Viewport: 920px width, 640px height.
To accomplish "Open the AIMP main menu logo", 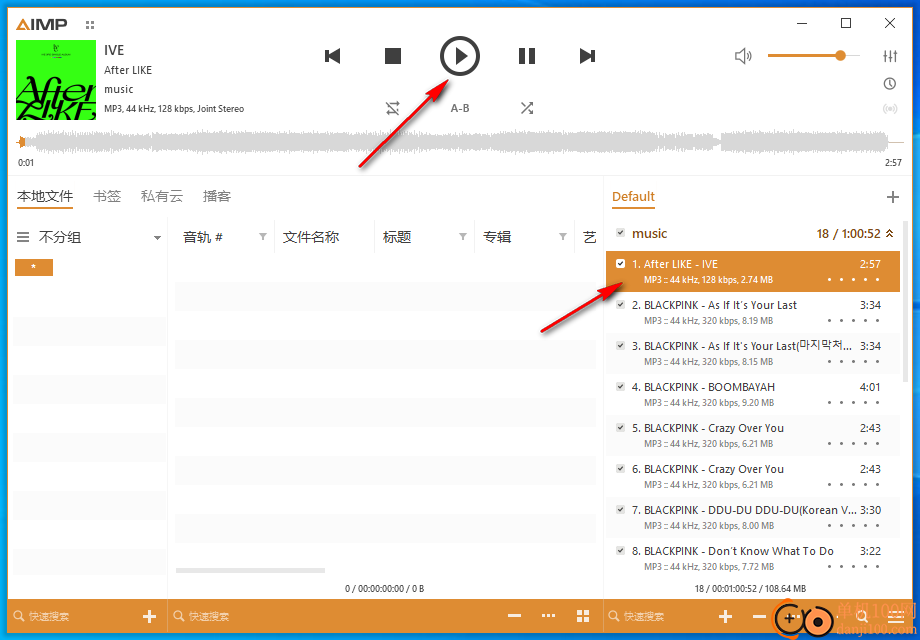I will tap(42, 24).
